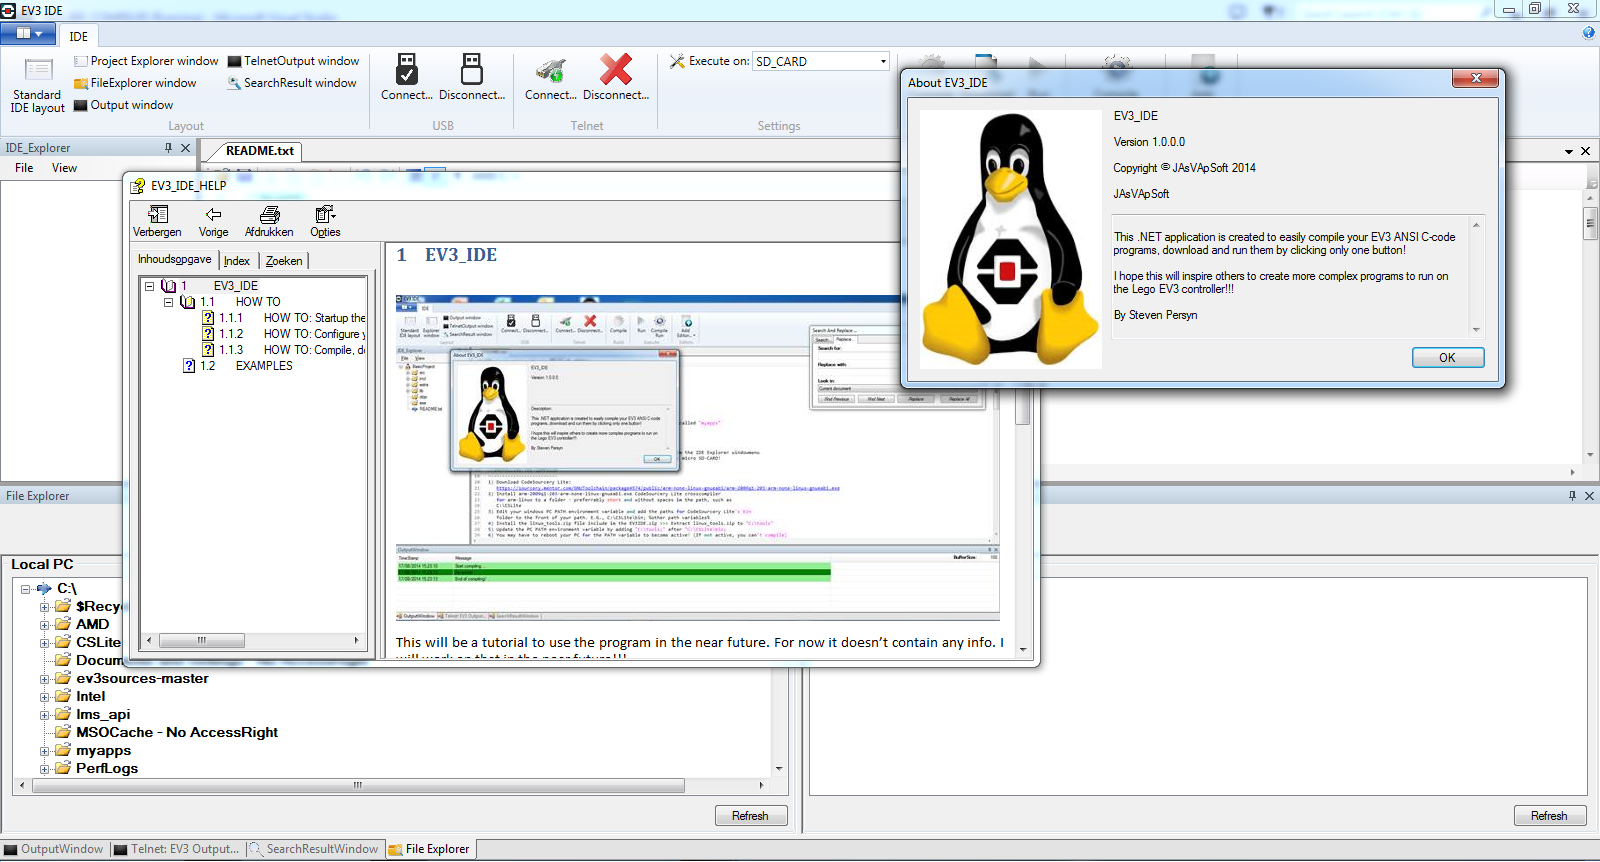Select HOW TO: Configure help topic
Image resolution: width=1600 pixels, height=862 pixels.
tap(314, 334)
